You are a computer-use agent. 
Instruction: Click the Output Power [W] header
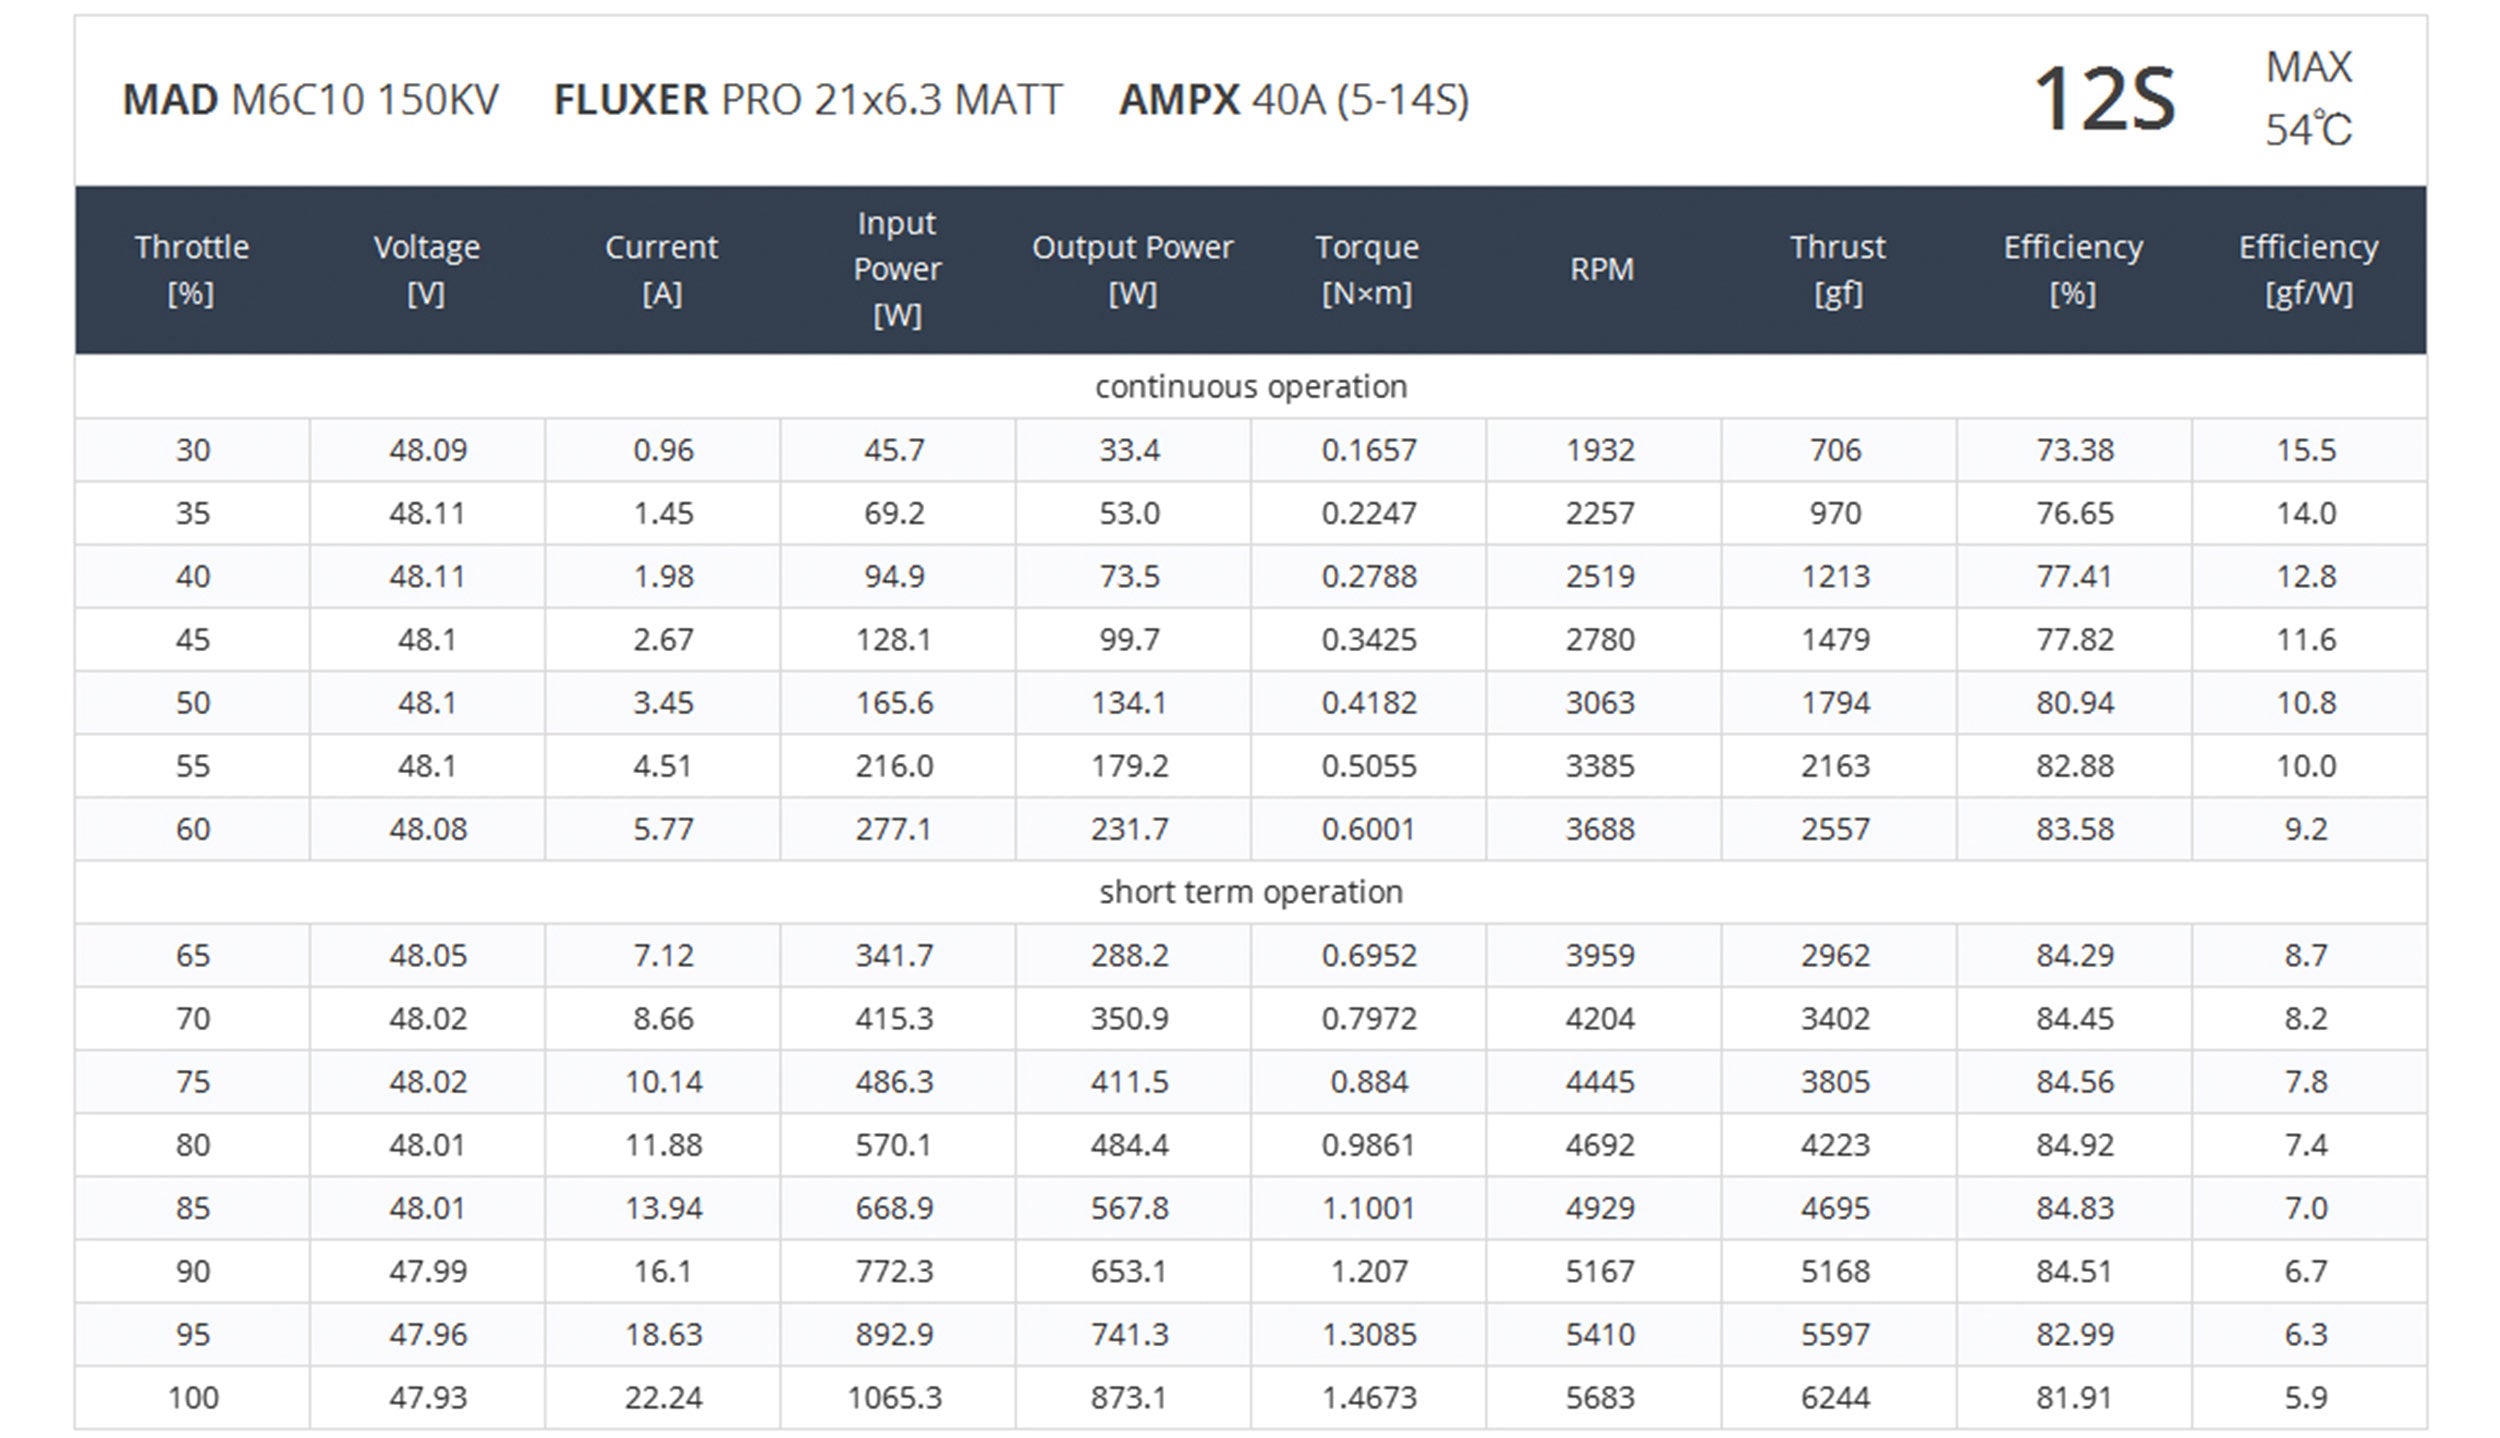[1132, 269]
